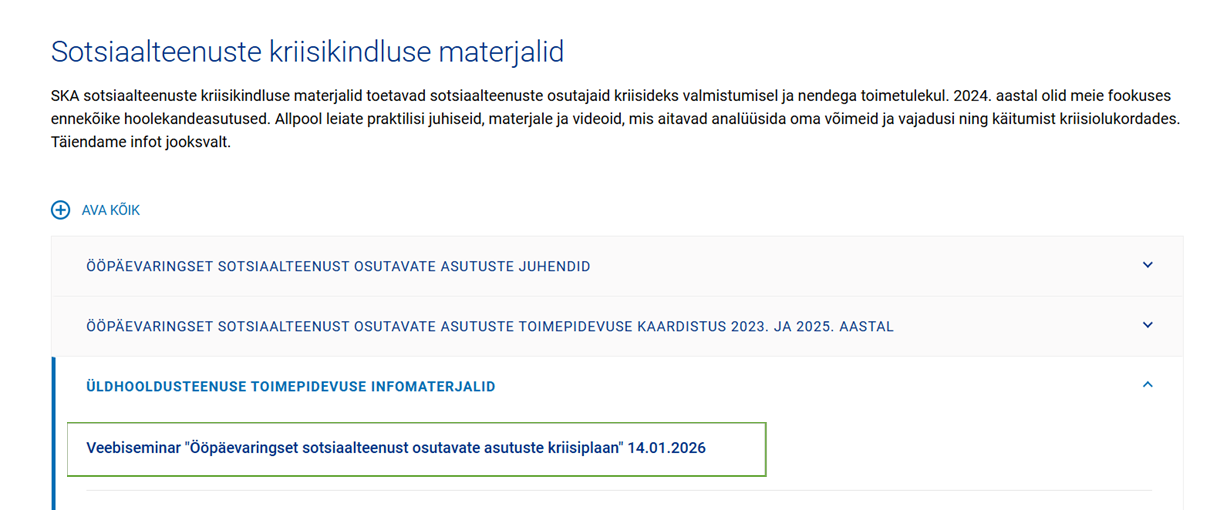Screen dimensions: 1210x510
Task: Click the divider line below the Veebiseminar entry
Action: coord(618,490)
